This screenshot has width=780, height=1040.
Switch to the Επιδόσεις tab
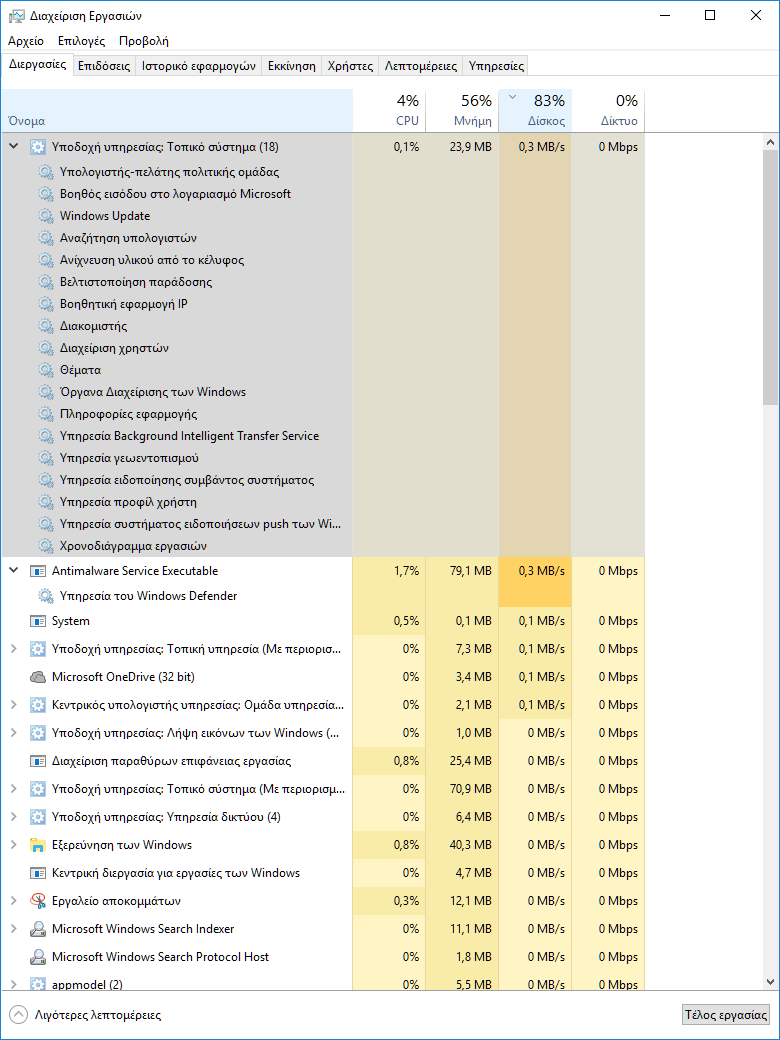coord(104,66)
